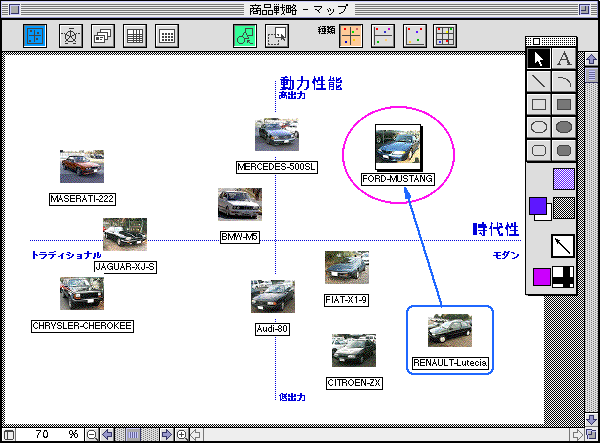600x443 pixels.
Task: Click the トラディショナル axis label
Action: click(66, 255)
